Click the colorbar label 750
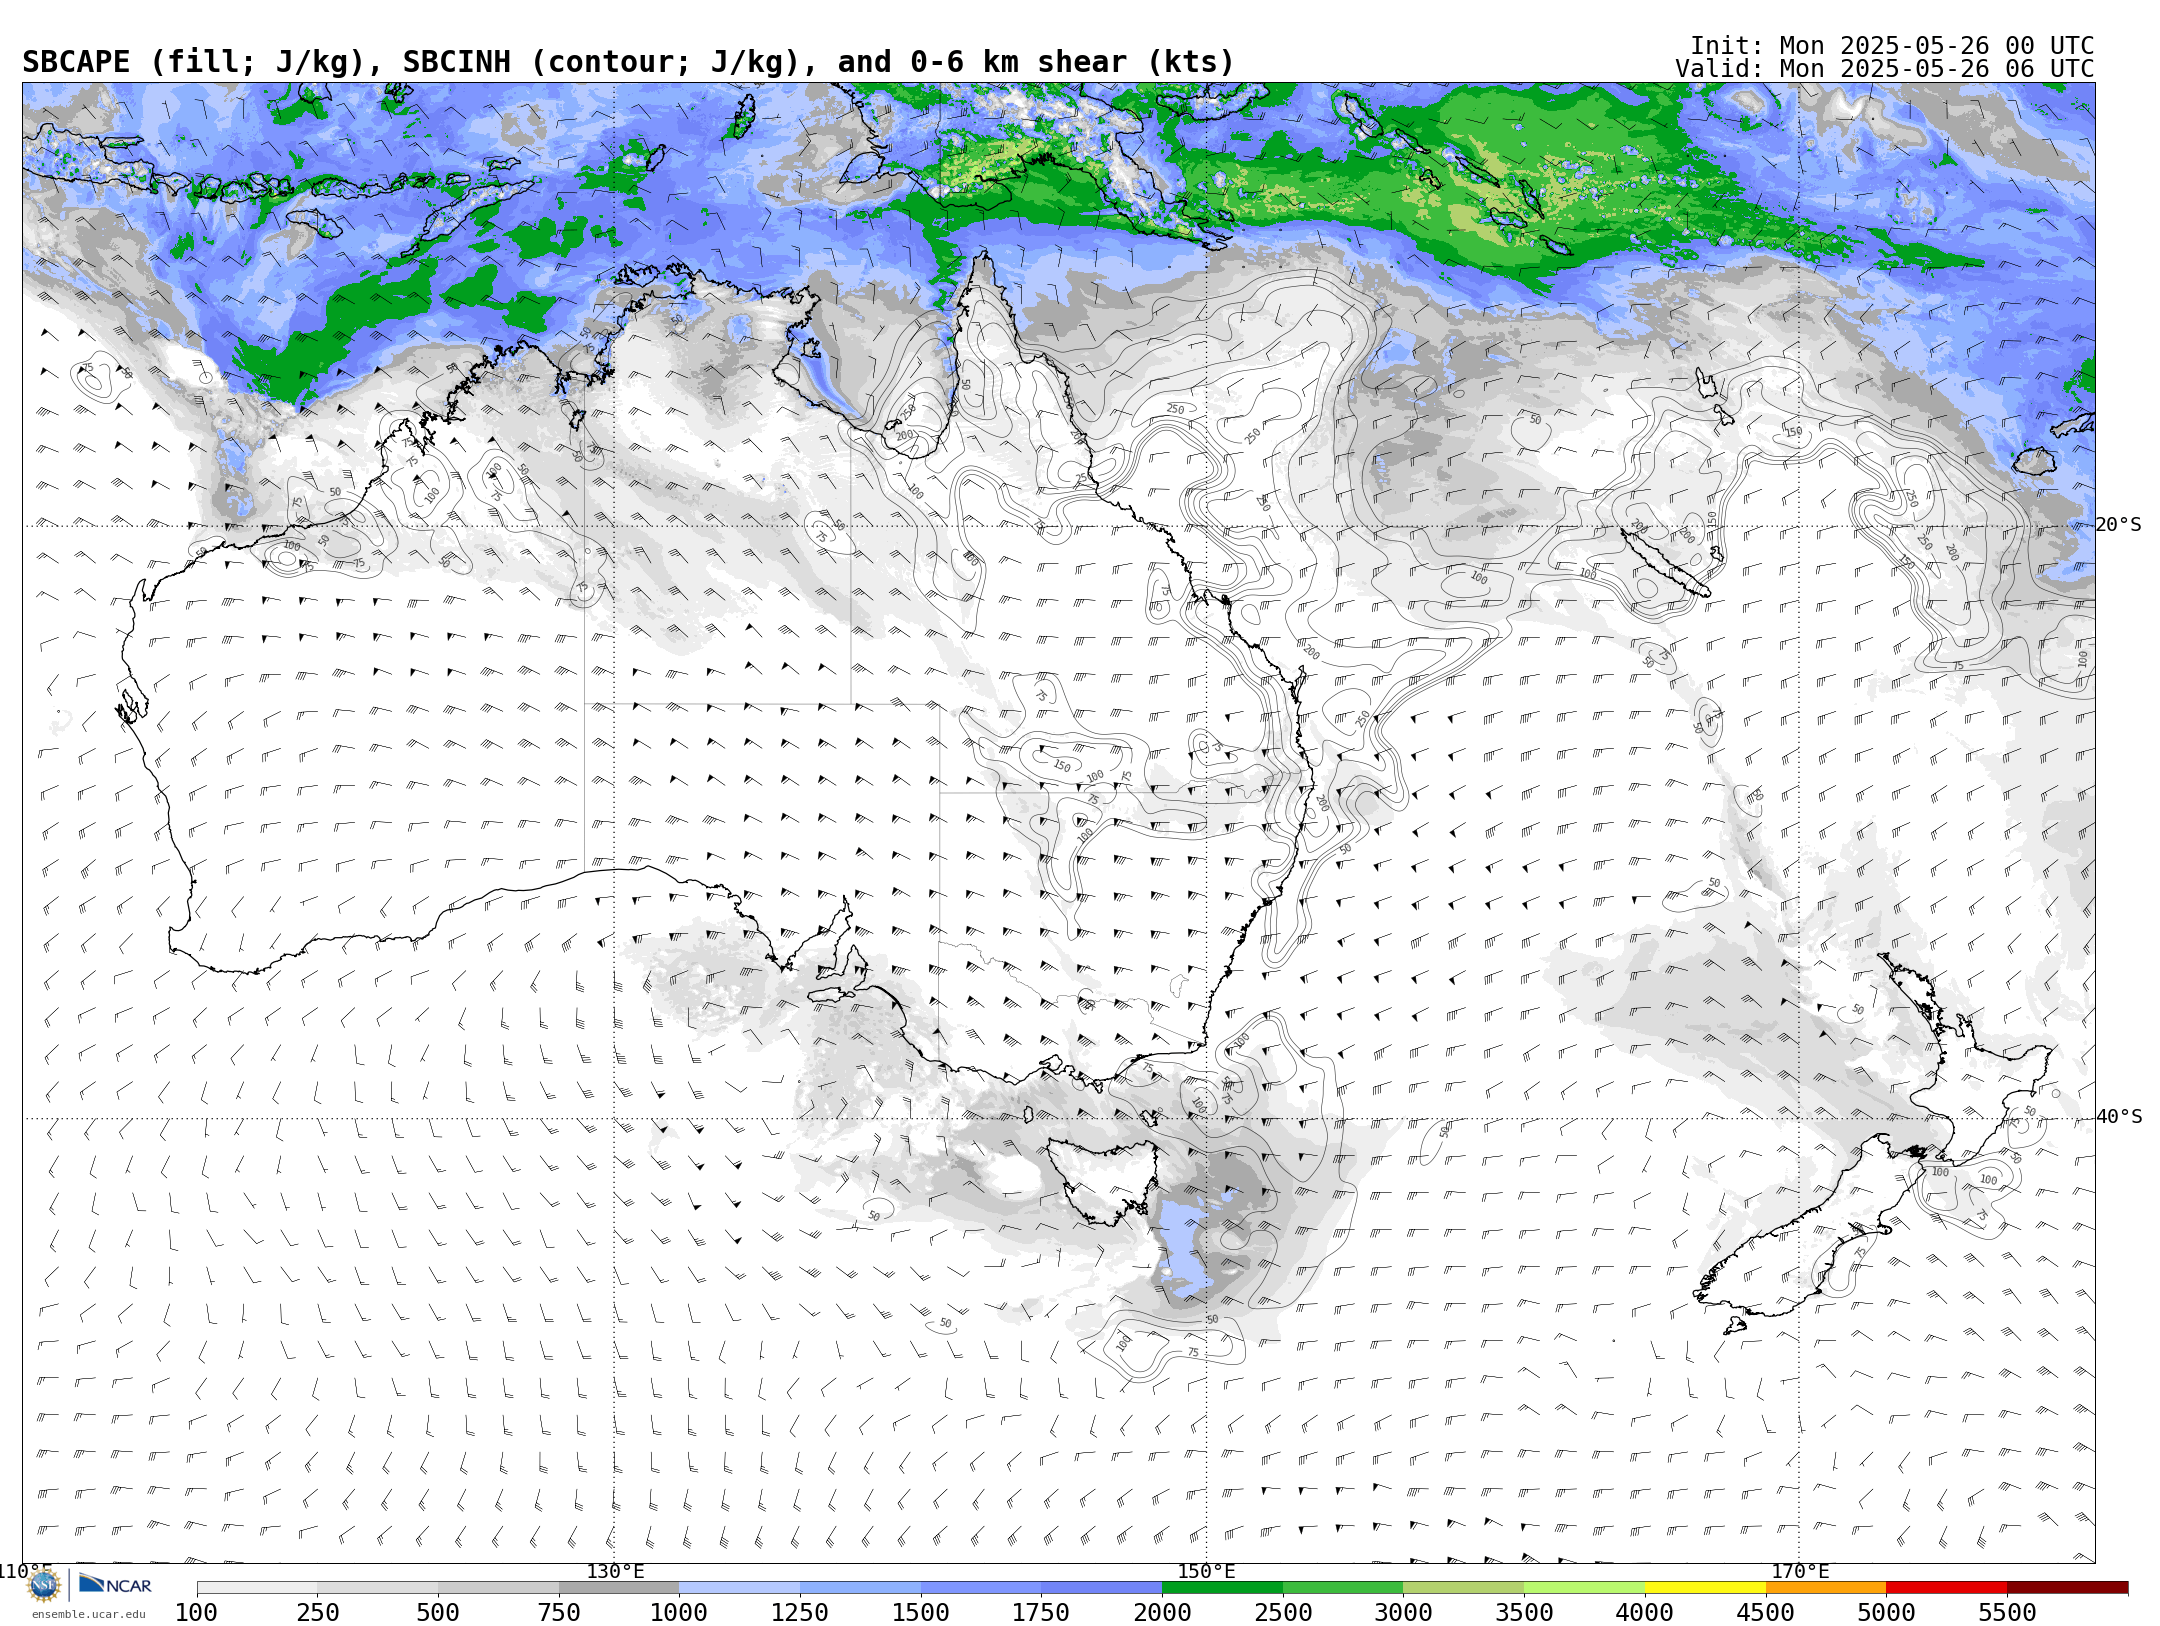 point(559,1612)
